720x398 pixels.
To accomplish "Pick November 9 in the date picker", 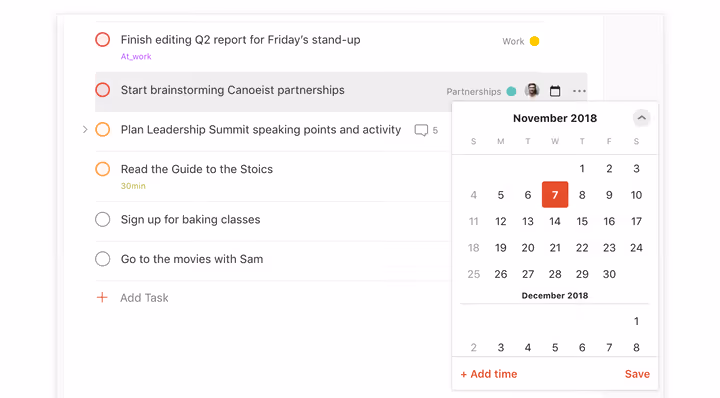I will tap(609, 195).
